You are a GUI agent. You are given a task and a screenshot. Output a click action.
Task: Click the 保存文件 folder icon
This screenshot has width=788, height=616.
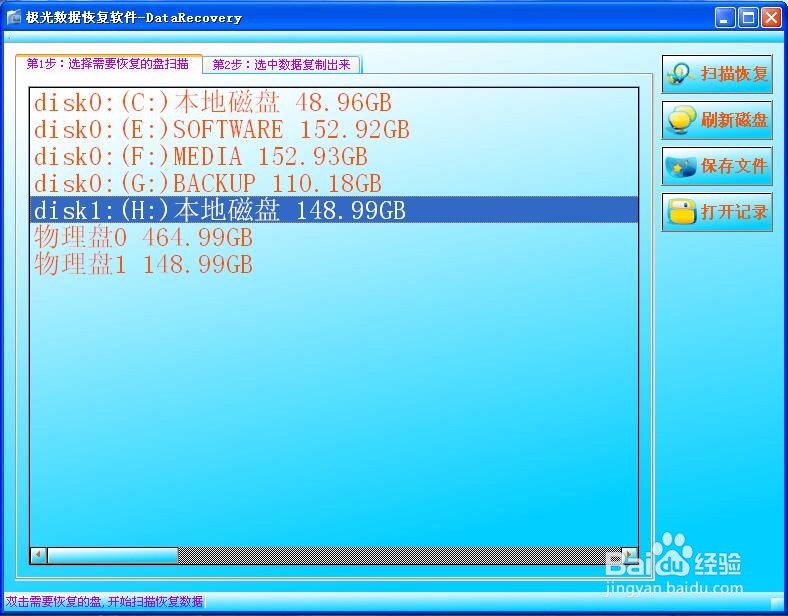click(x=681, y=166)
